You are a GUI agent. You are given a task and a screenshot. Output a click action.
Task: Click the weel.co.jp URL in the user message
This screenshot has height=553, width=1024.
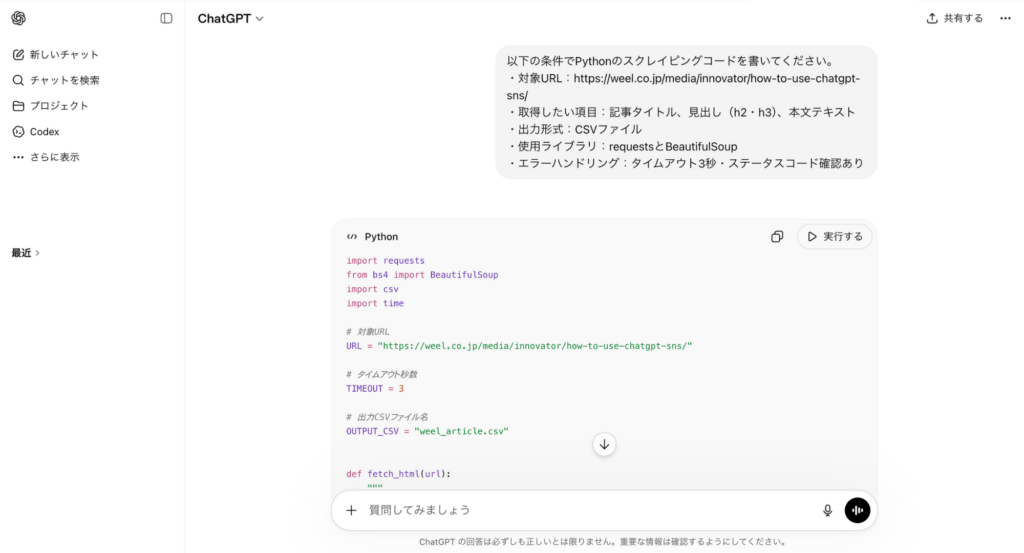684,87
